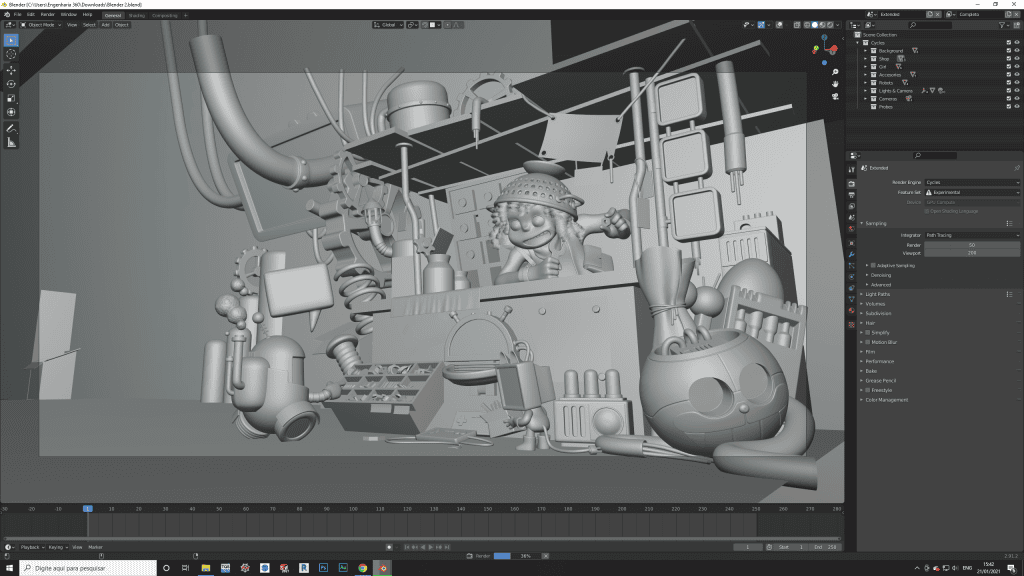1024x576 pixels.
Task: Uncheck the Cameras collection exclude checkbox
Action: 1009,99
